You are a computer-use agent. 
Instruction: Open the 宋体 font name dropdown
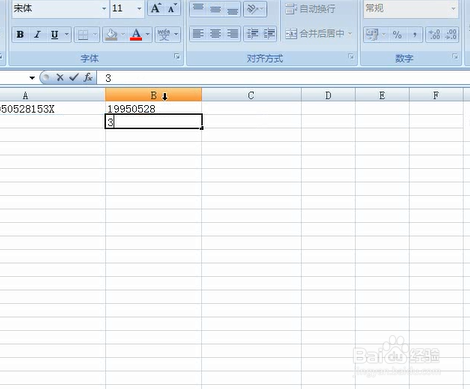coord(104,8)
